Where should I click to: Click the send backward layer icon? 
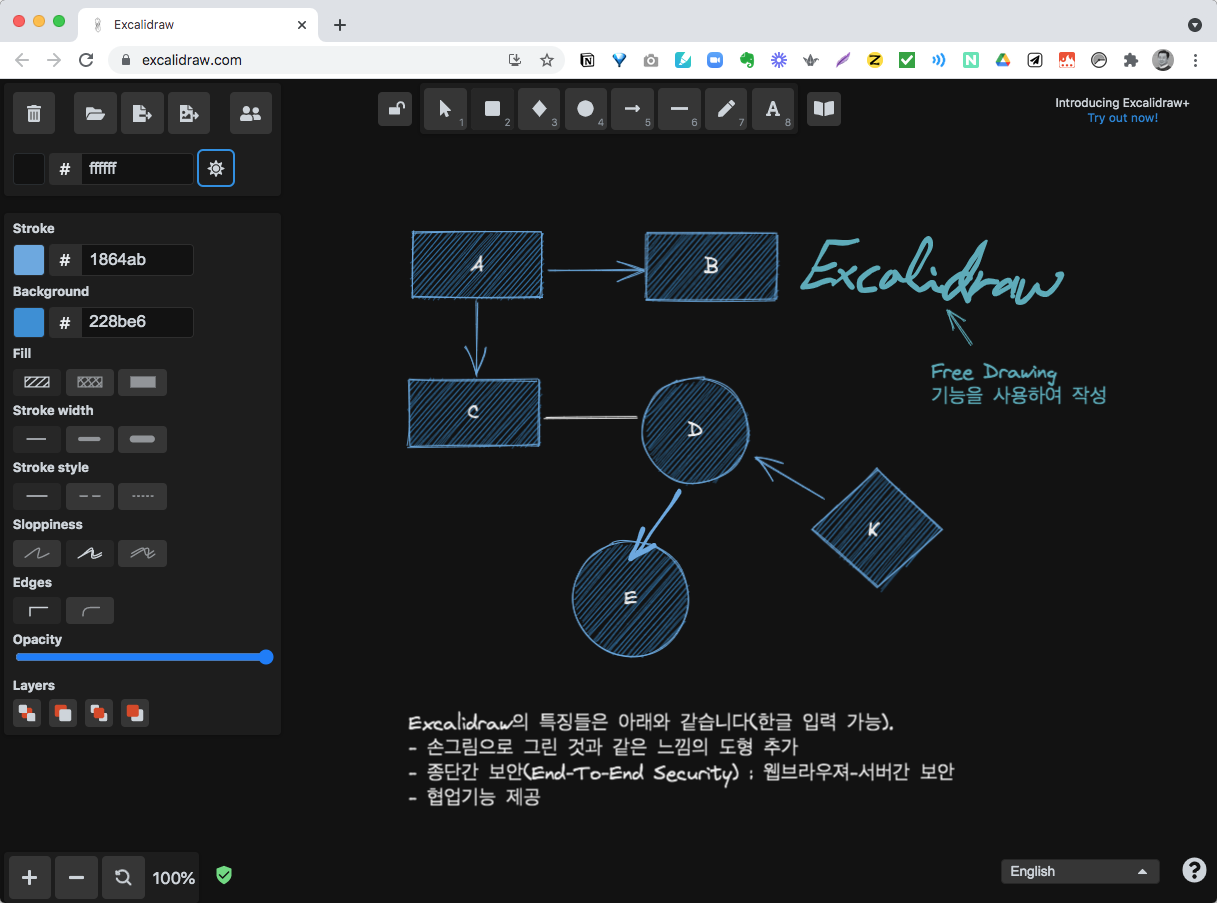click(63, 713)
